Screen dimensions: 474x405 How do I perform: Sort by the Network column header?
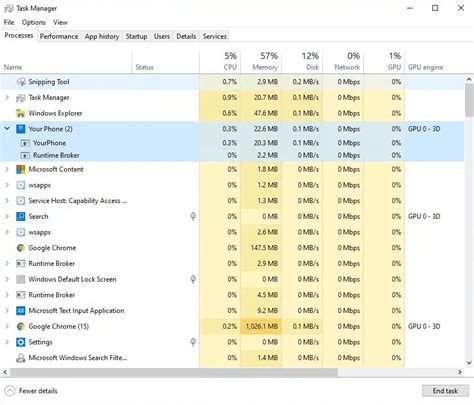coord(343,62)
